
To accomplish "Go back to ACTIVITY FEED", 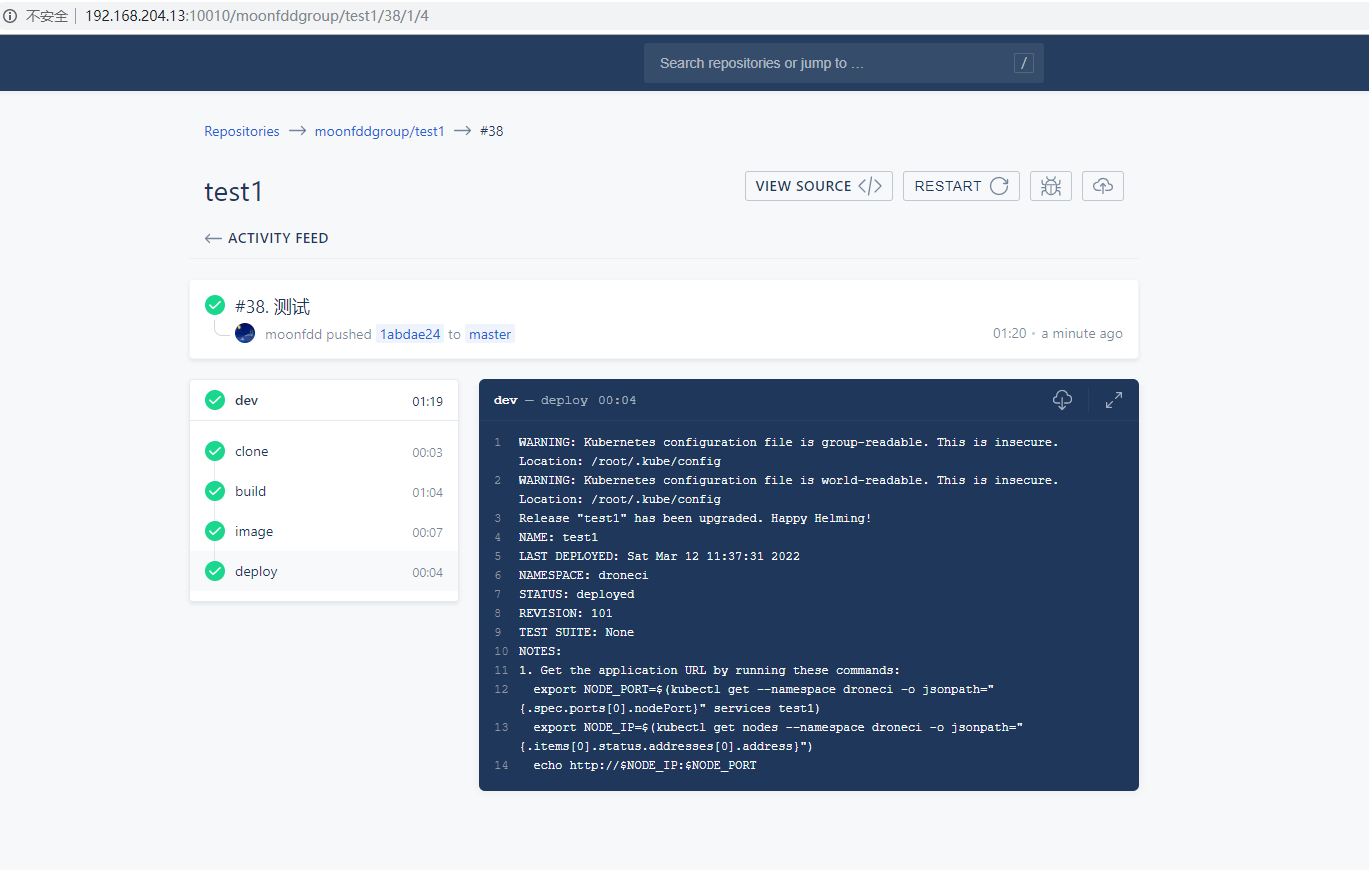I will click(x=266, y=238).
